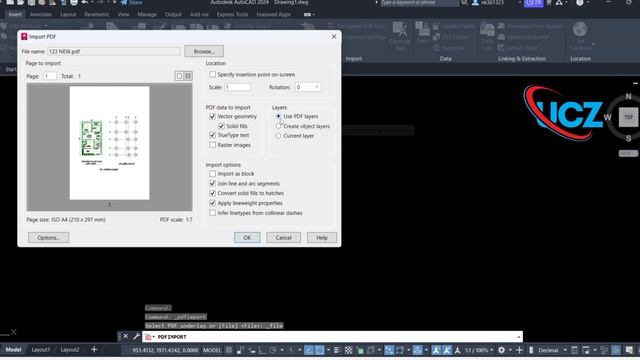Toggle object snap tracking in status bar
The image size is (640, 360).
pyautogui.click(x=309, y=350)
